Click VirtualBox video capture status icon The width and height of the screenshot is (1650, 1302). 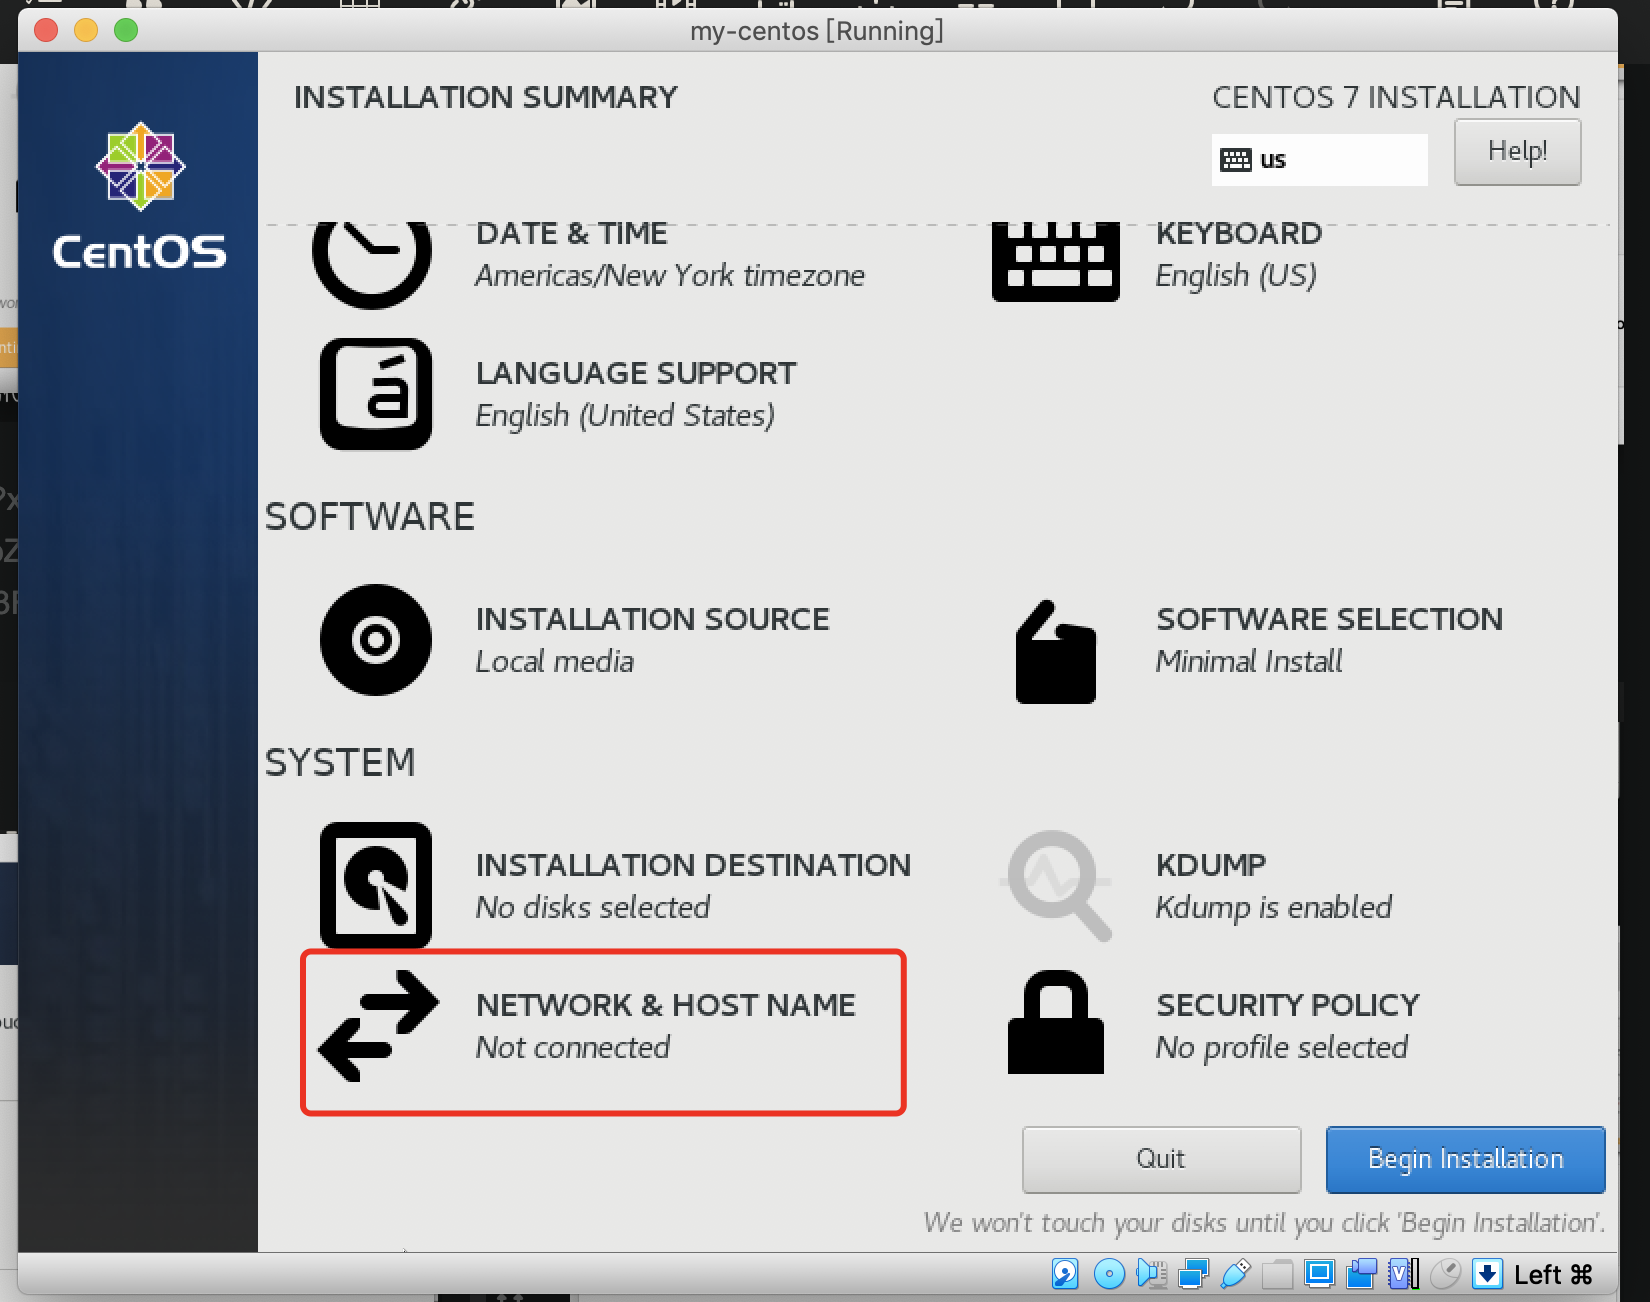point(1362,1274)
